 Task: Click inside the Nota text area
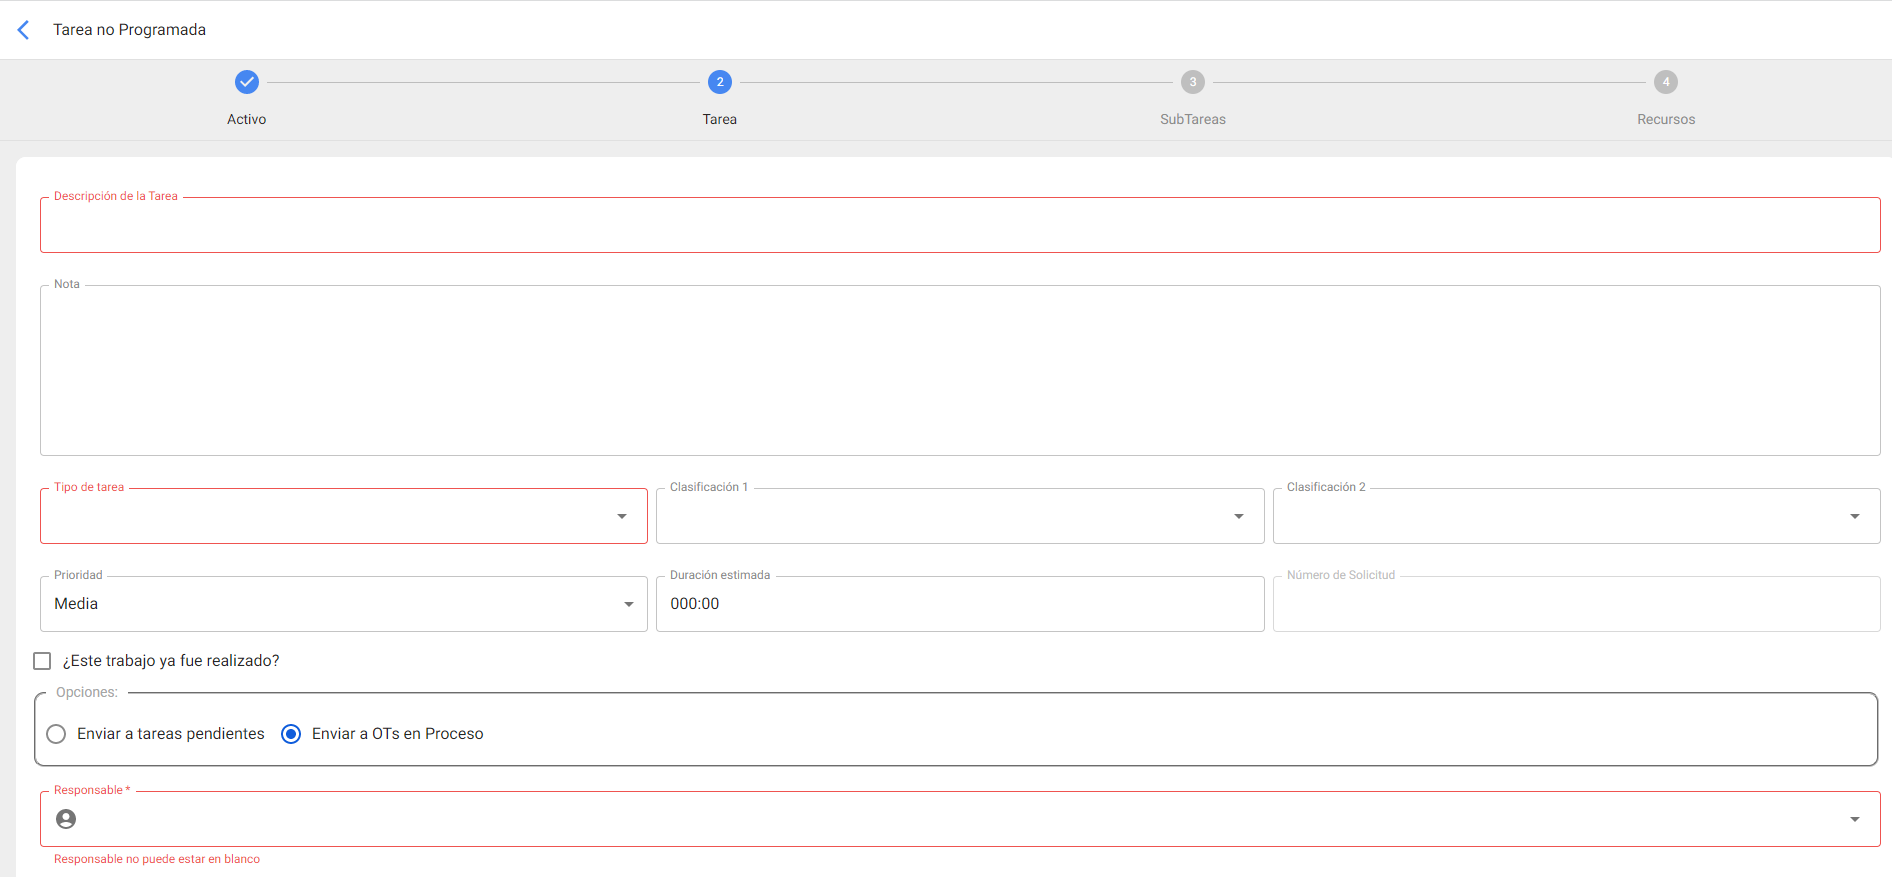click(960, 371)
